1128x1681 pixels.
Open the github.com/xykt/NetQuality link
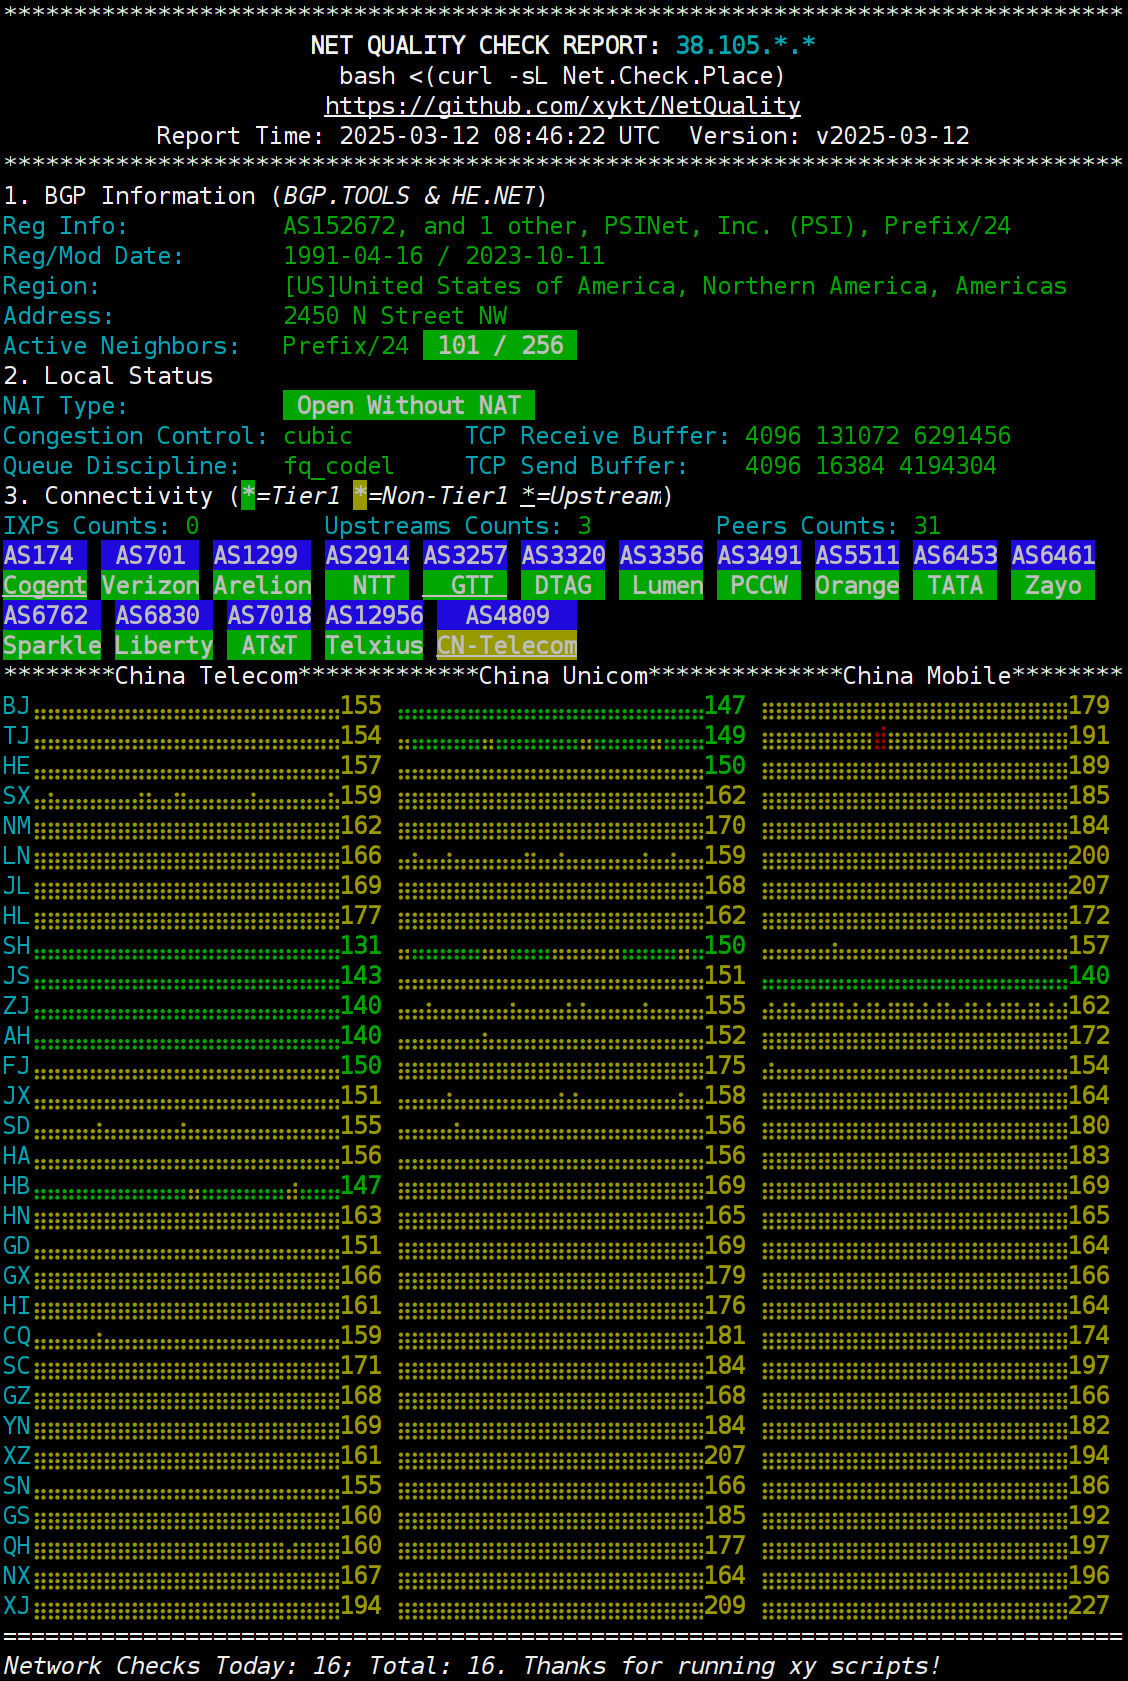562,106
